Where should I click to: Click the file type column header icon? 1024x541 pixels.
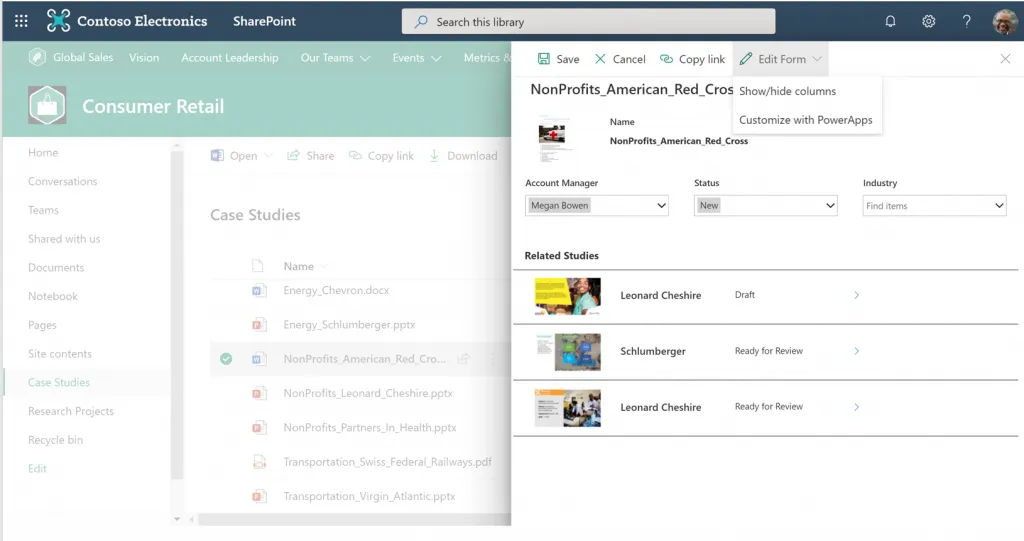(x=258, y=266)
